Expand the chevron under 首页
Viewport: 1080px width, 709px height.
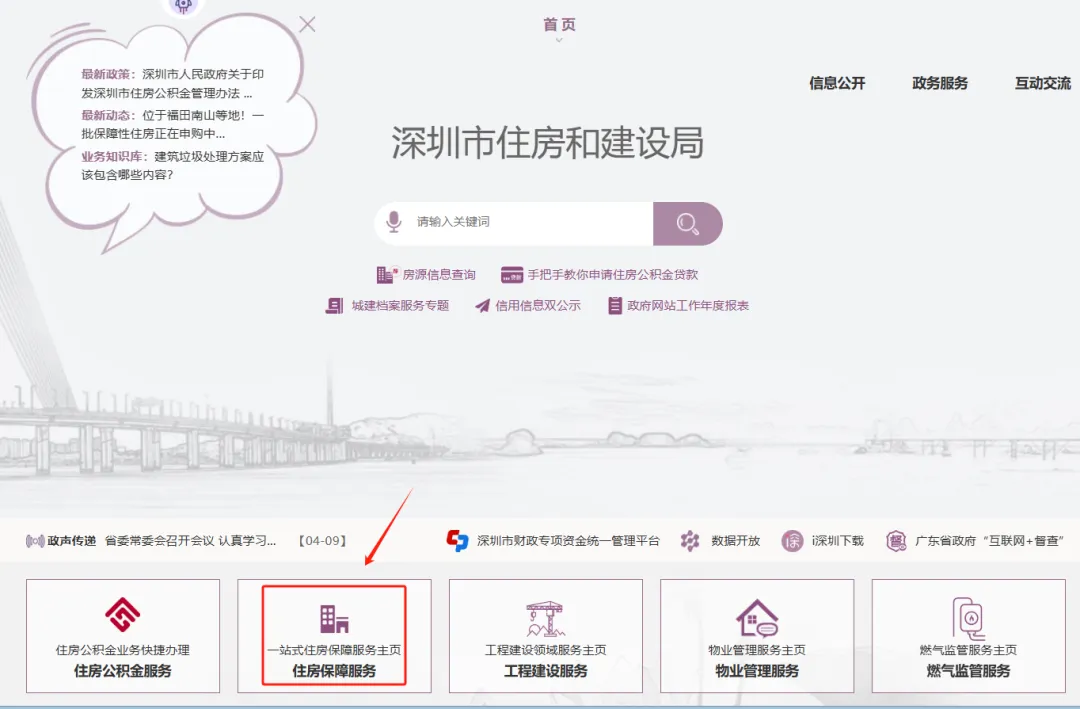[x=559, y=40]
